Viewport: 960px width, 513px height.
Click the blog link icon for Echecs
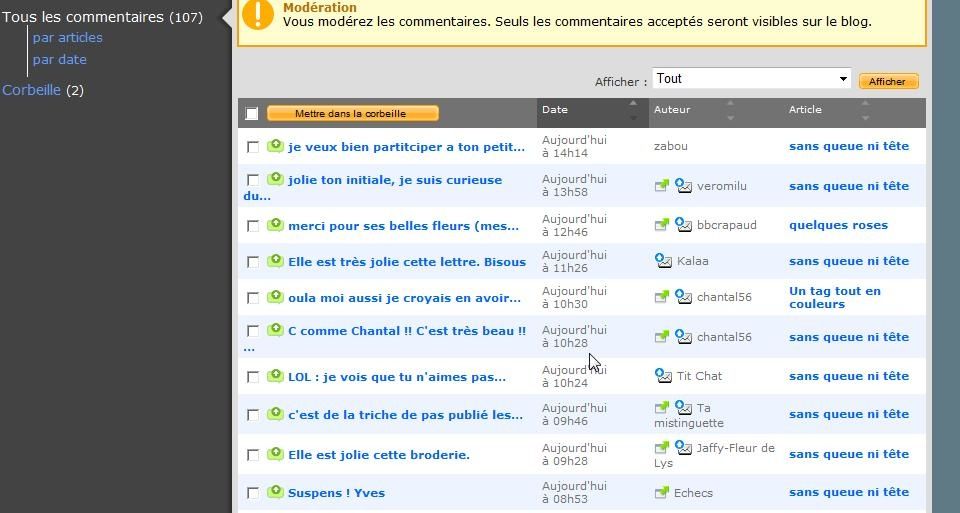point(661,492)
